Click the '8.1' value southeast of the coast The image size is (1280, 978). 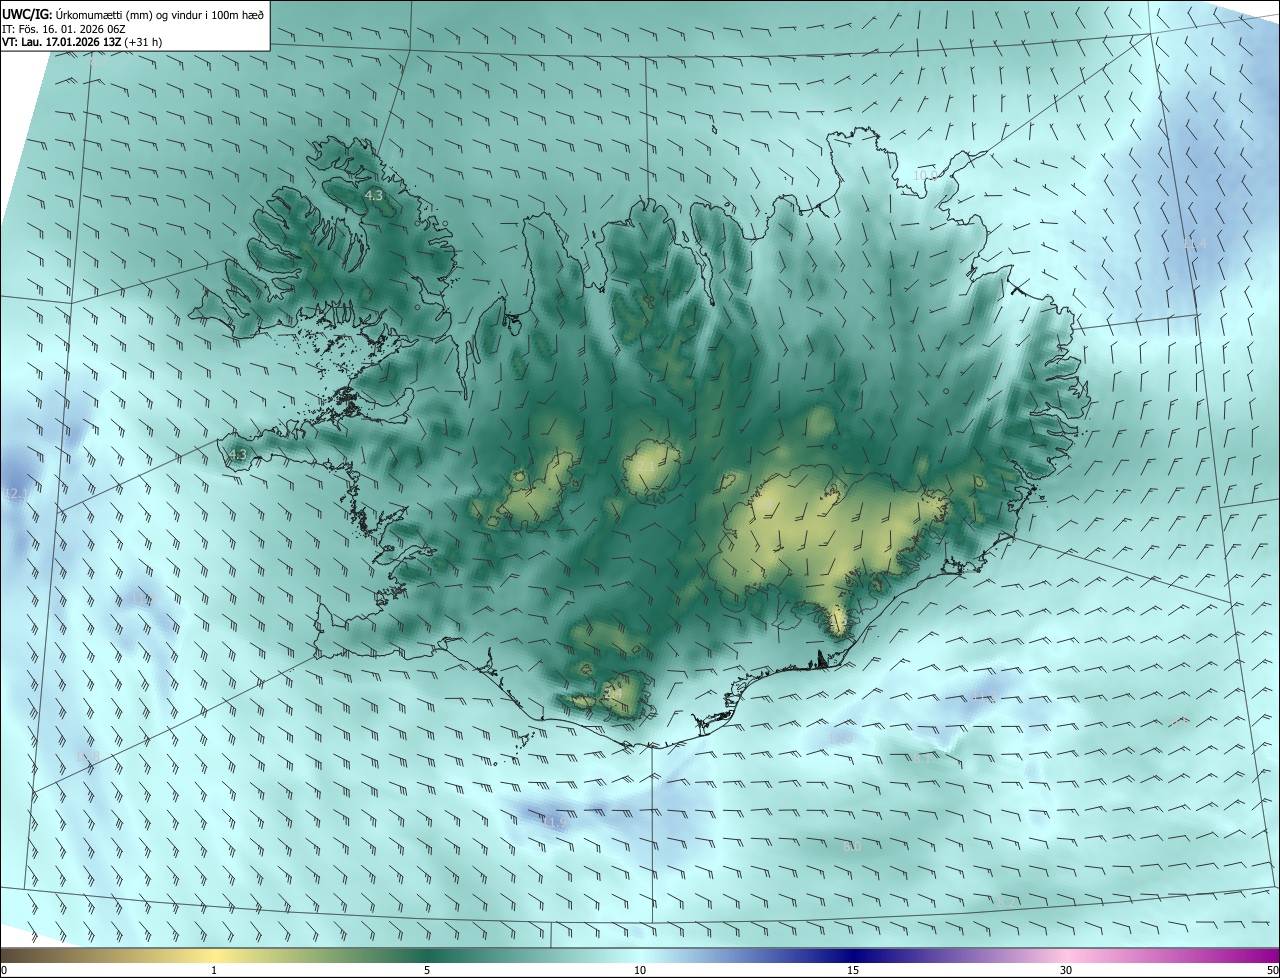tap(922, 759)
